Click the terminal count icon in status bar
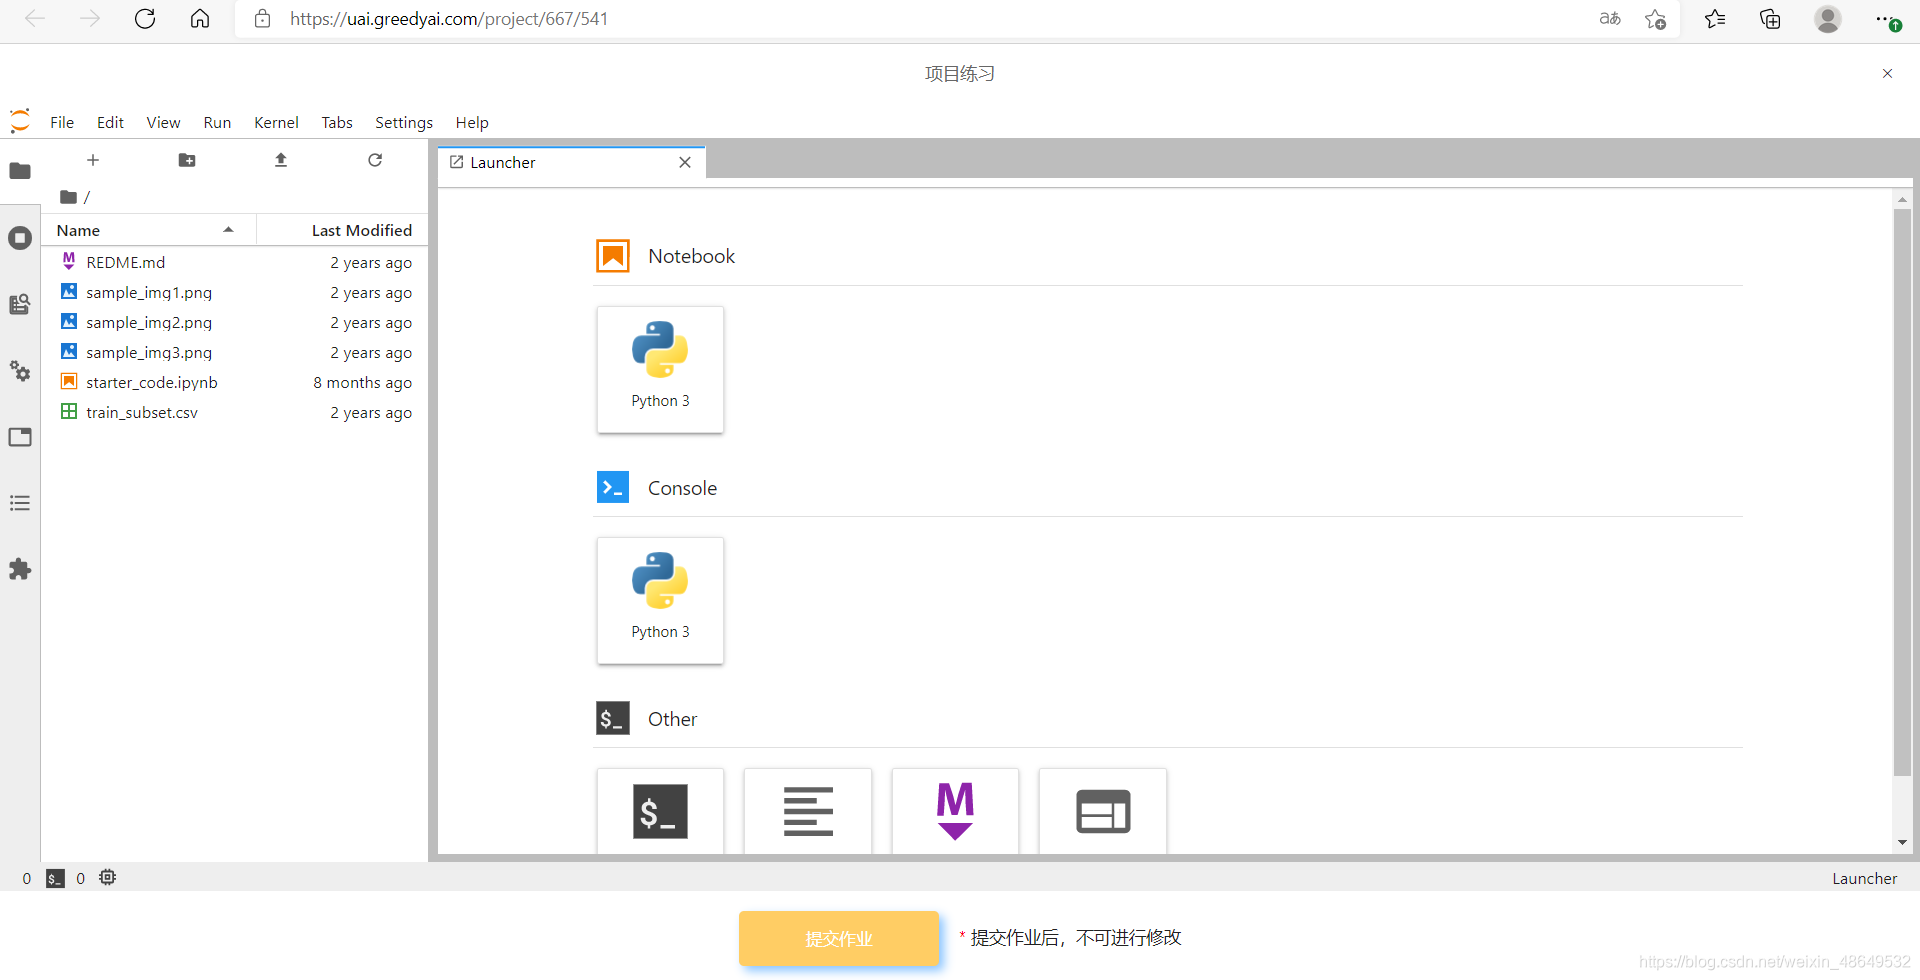Screen dimensions: 1920x980 pos(56,878)
